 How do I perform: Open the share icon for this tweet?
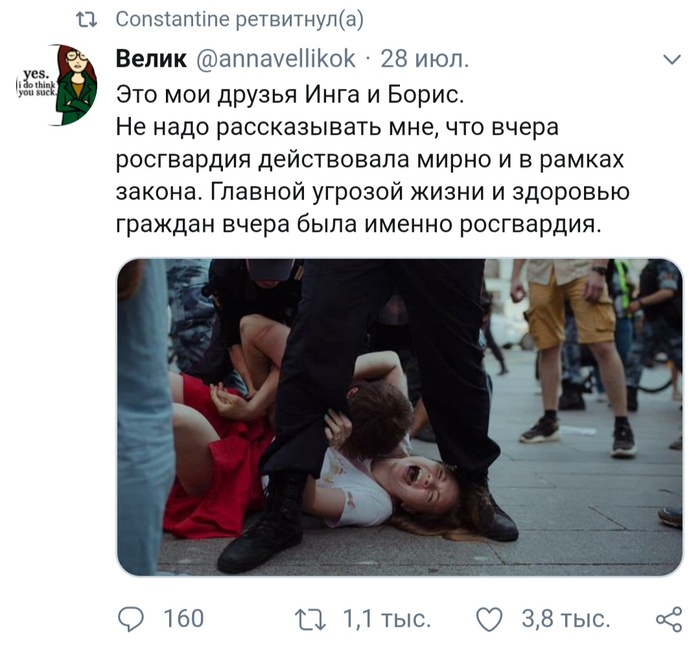pos(669,619)
